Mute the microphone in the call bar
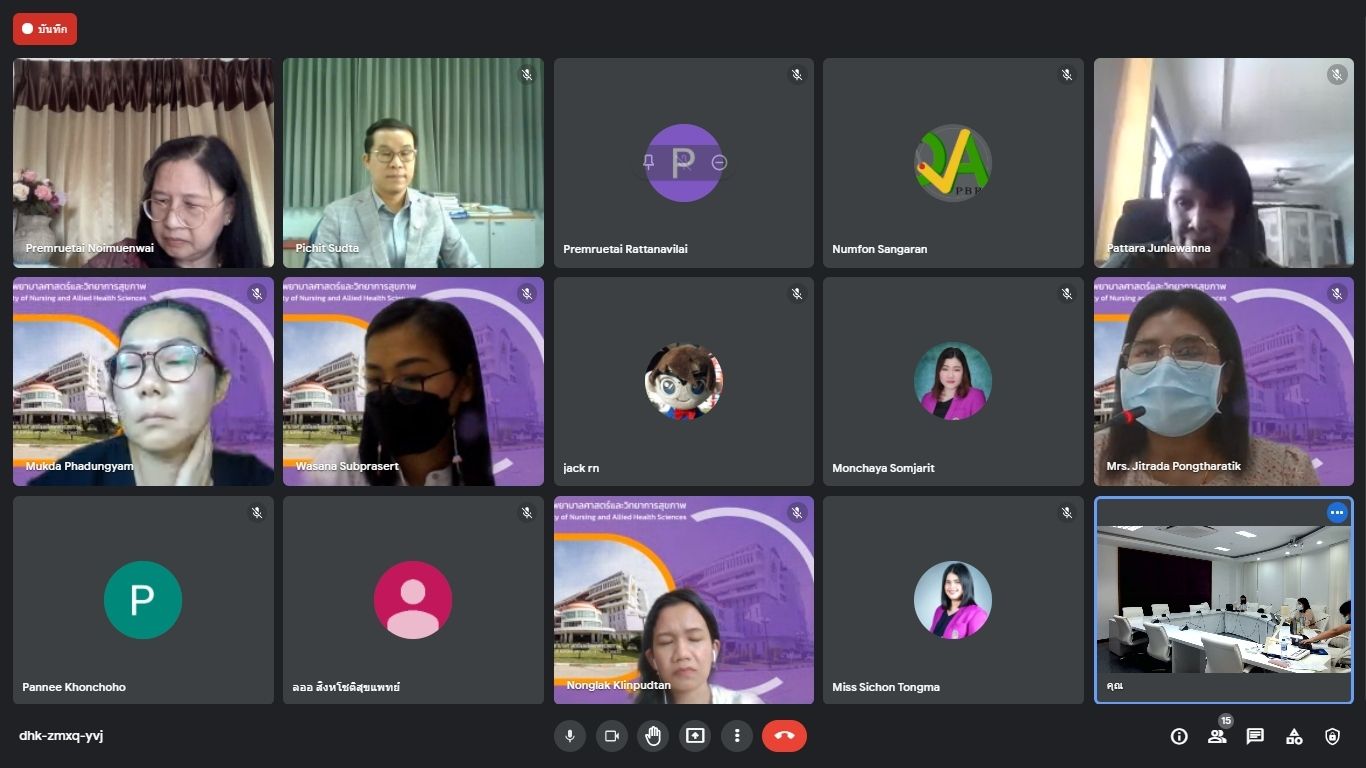 point(569,736)
